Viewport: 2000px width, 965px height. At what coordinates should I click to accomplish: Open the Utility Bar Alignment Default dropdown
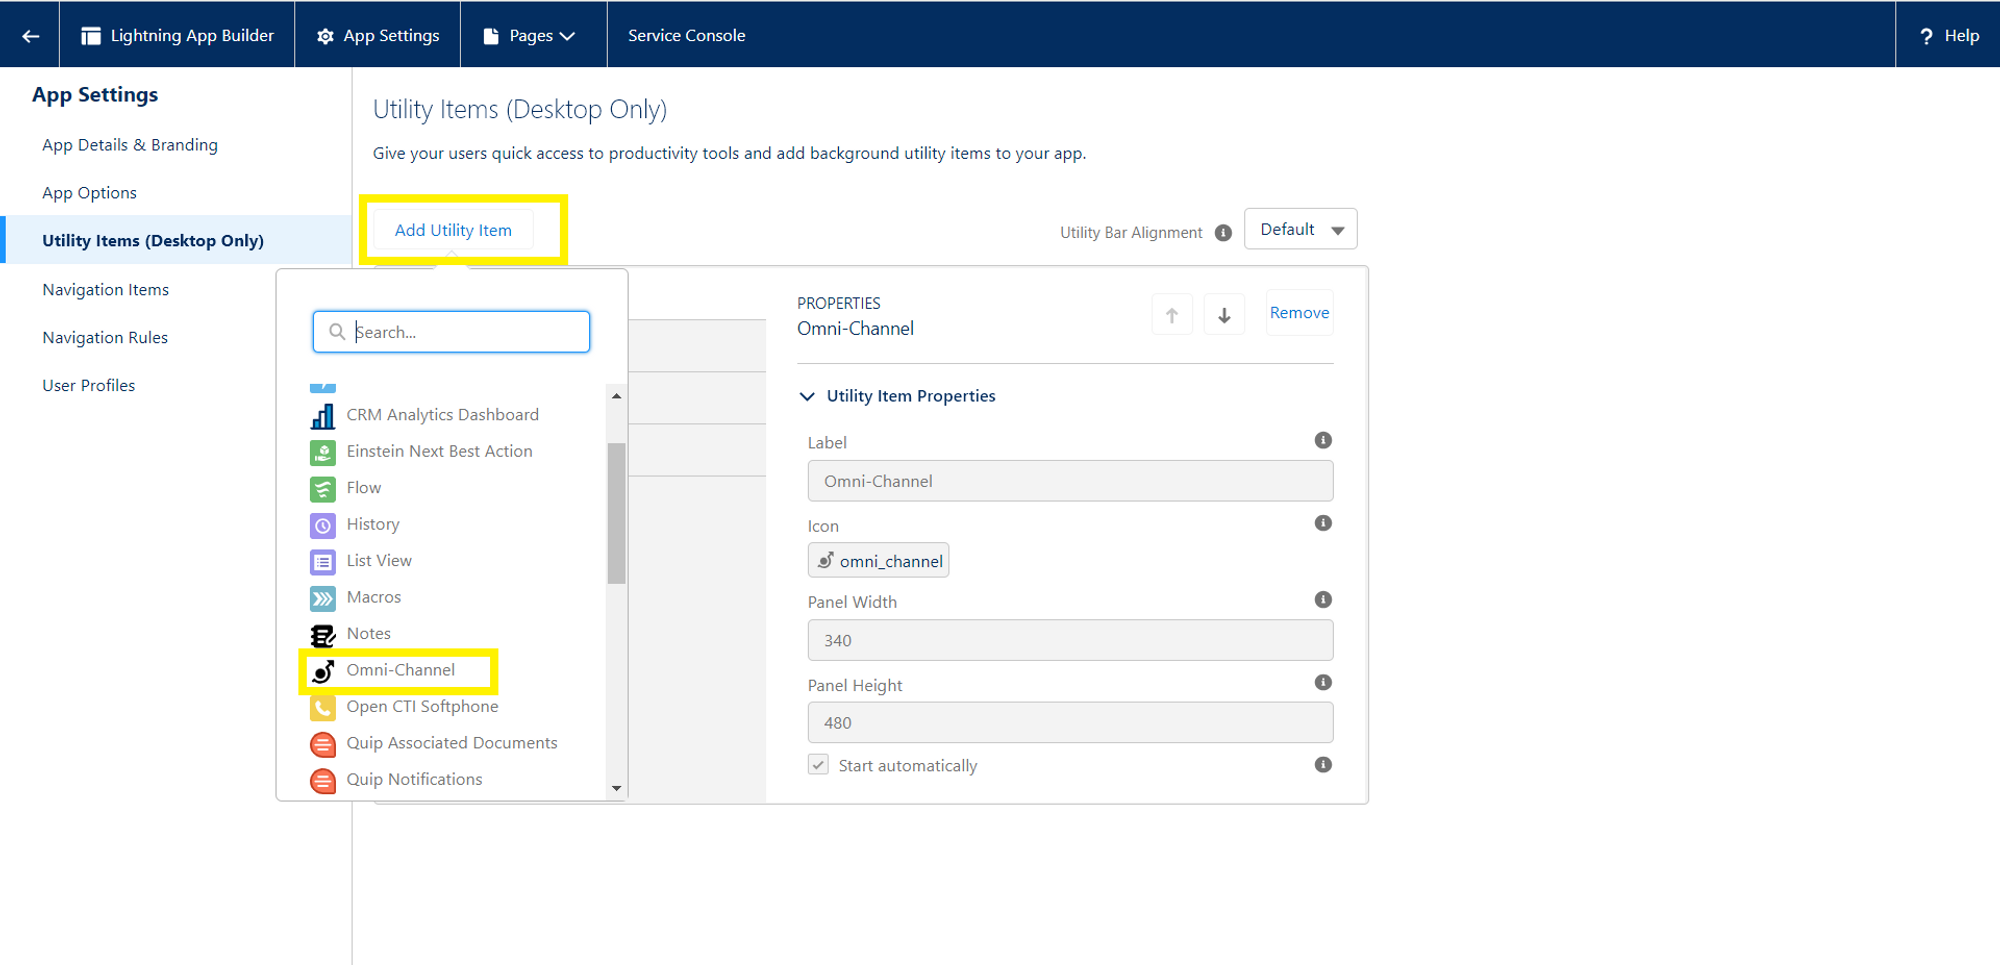(1300, 229)
